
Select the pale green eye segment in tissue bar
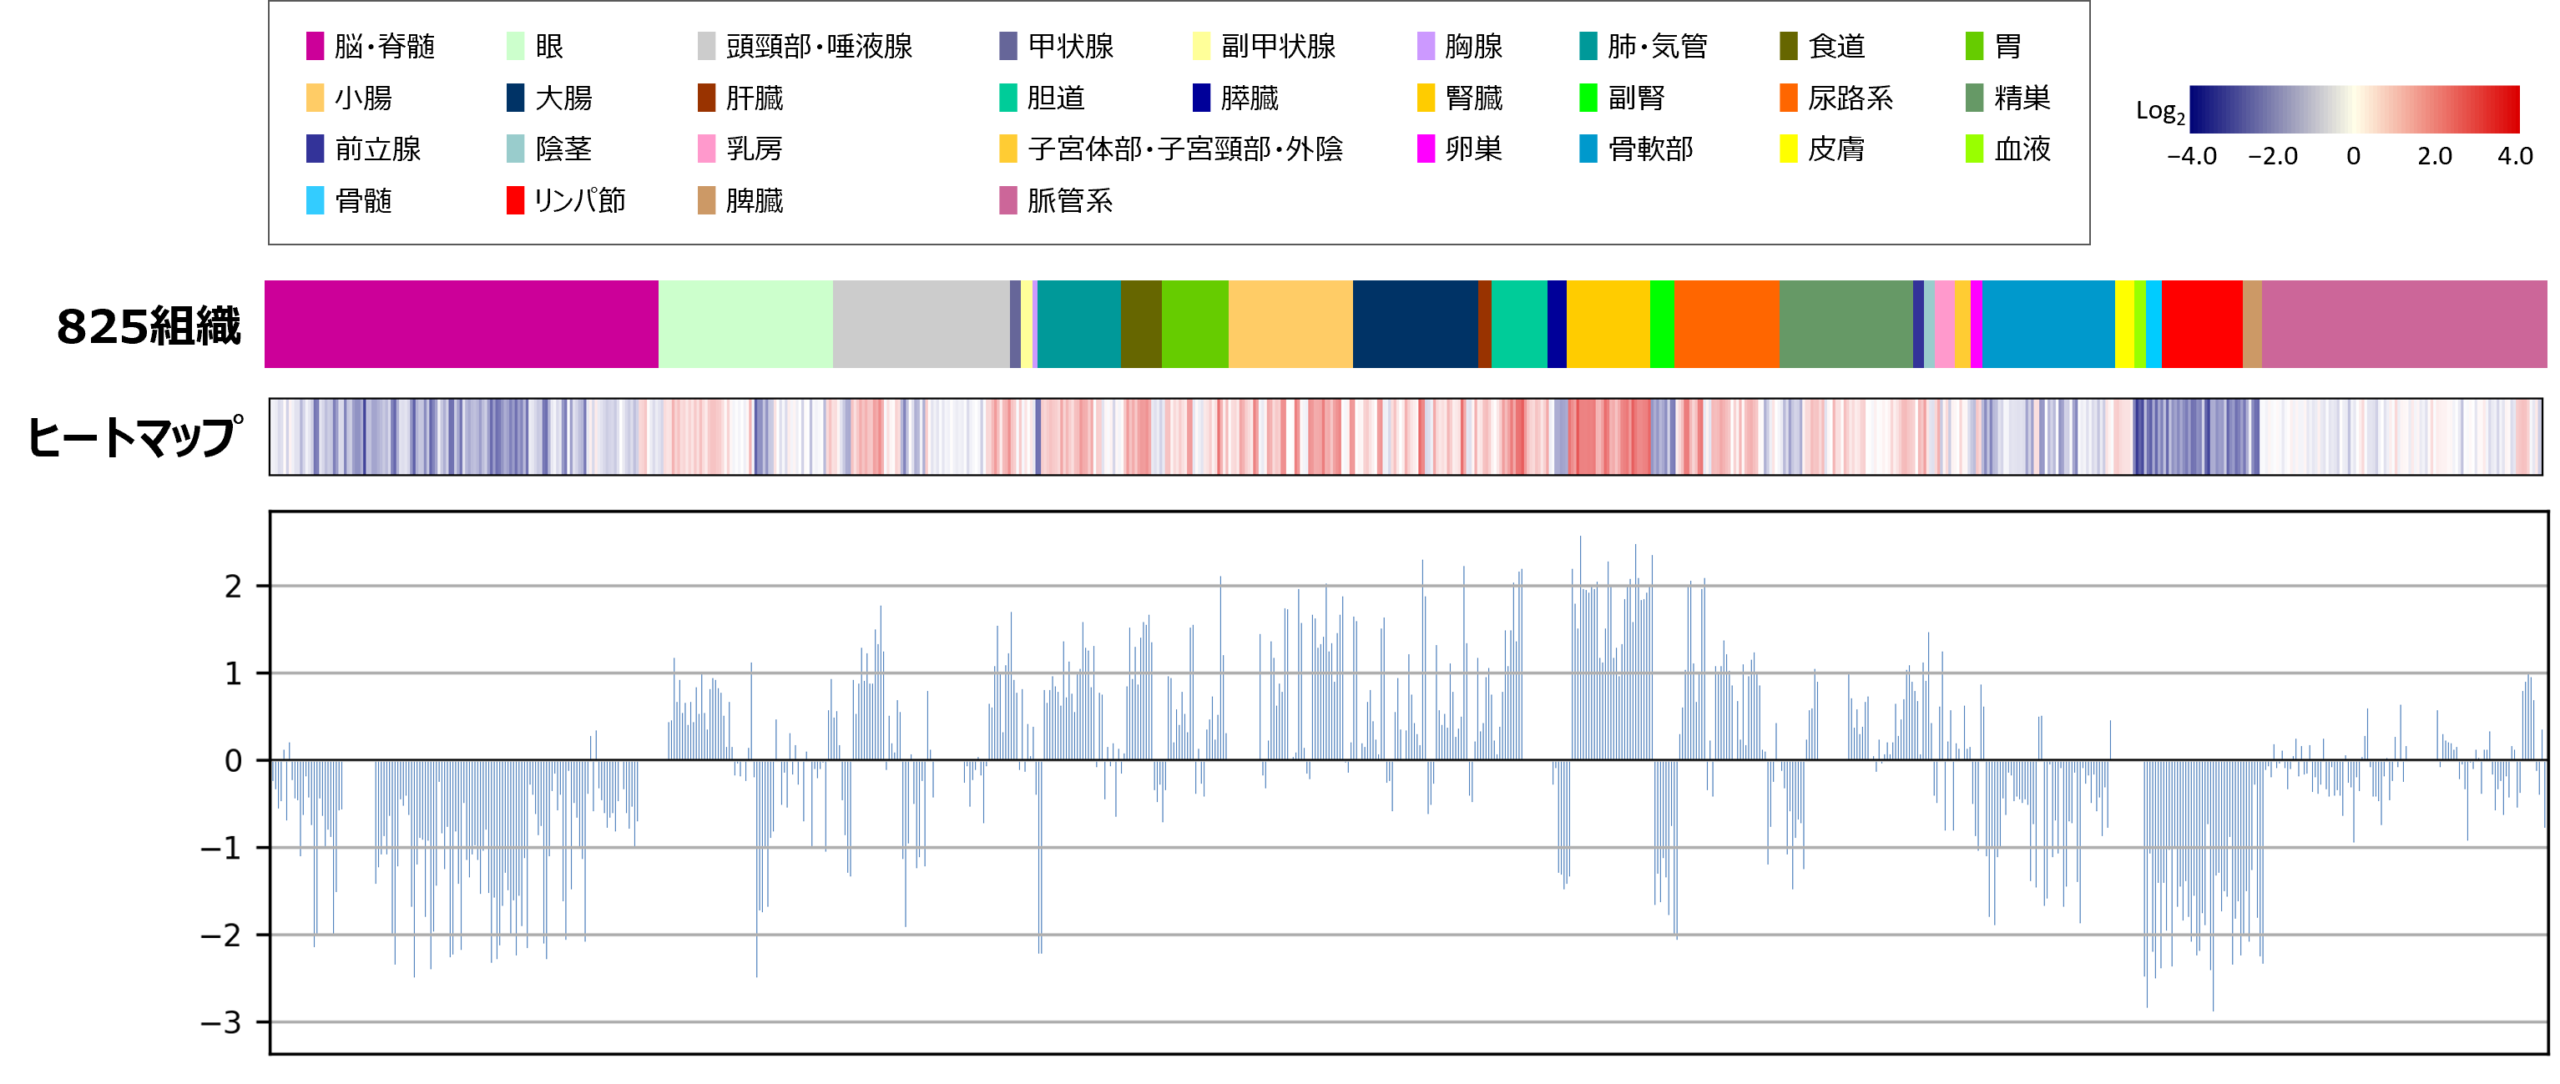pos(745,324)
